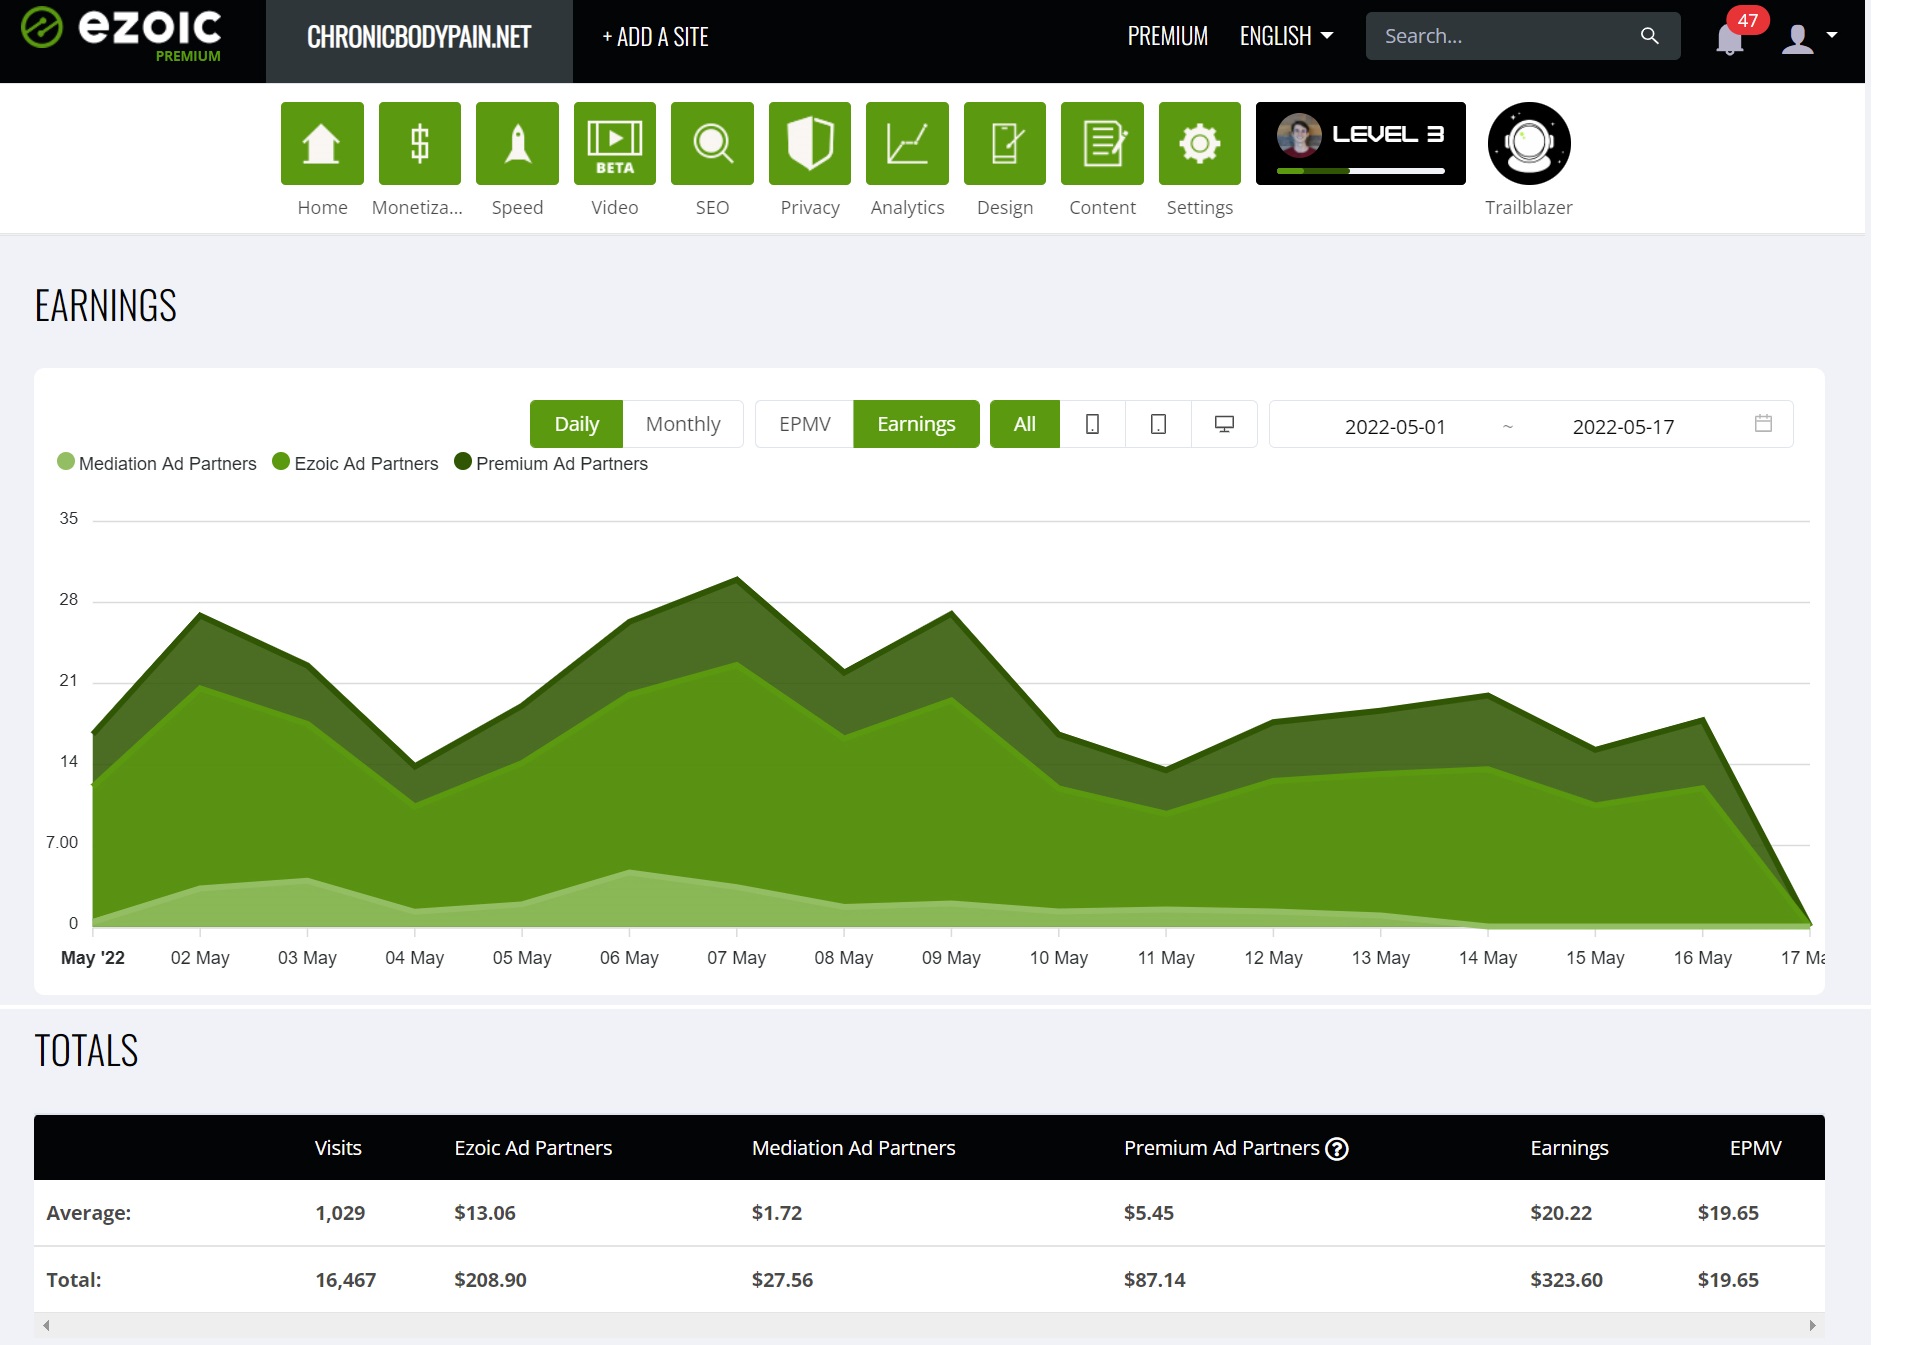Open the date range calendar icon
The width and height of the screenshot is (1915, 1345).
[x=1763, y=423]
